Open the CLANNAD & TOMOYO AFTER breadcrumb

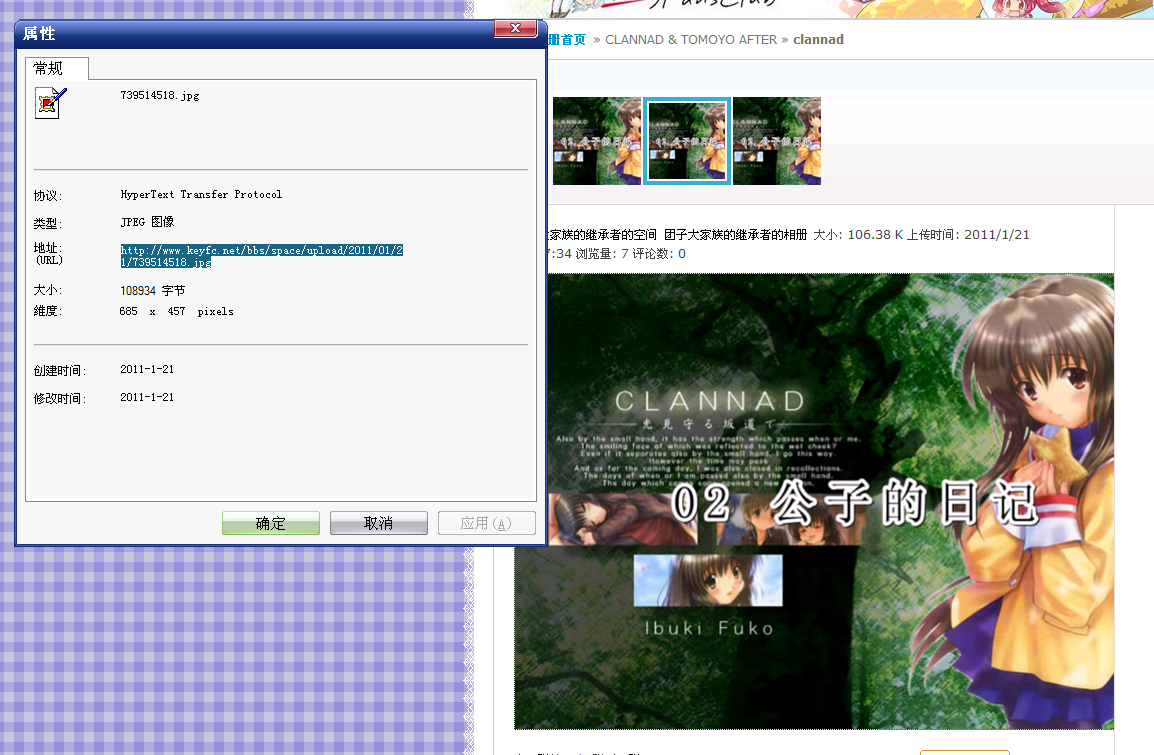click(x=691, y=40)
